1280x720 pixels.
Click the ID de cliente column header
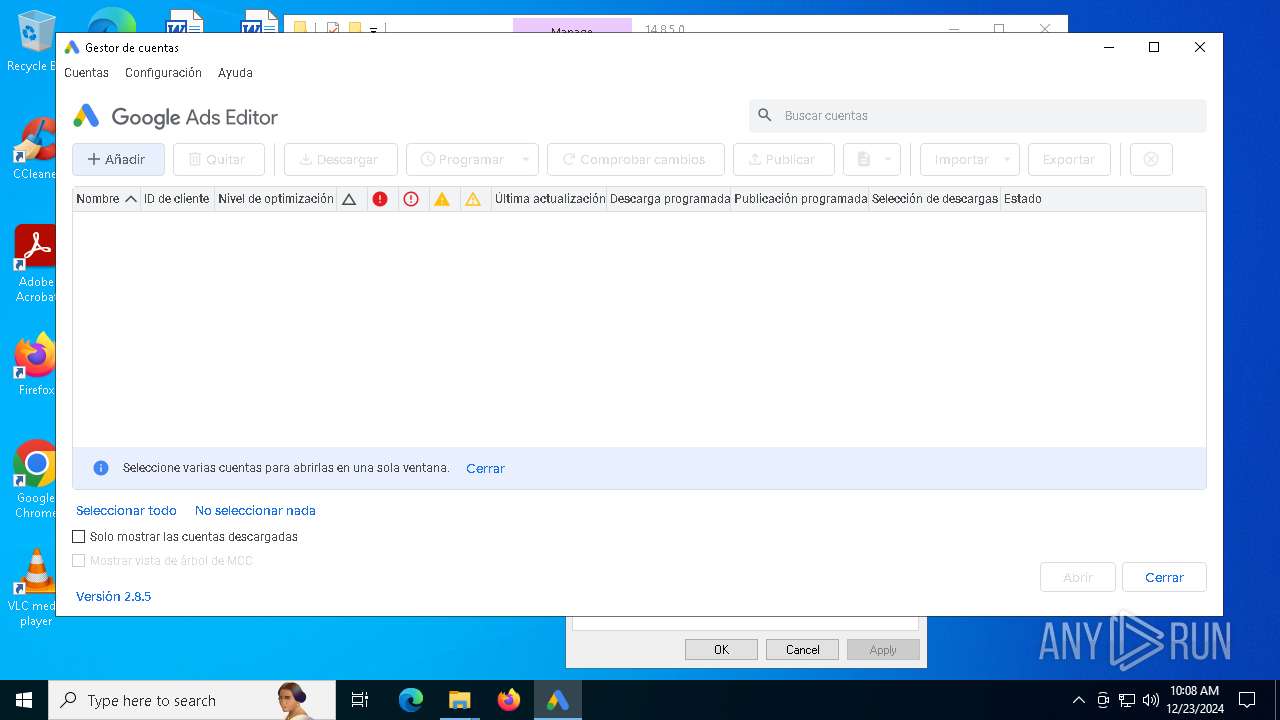pos(176,199)
